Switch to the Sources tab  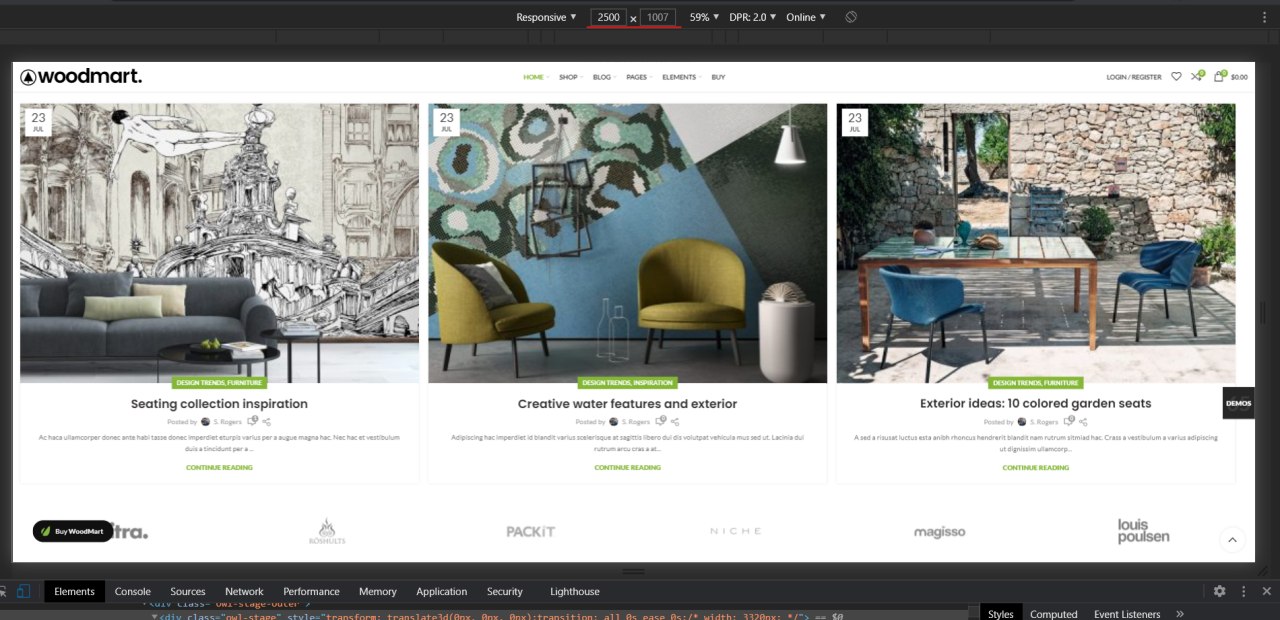pos(187,591)
